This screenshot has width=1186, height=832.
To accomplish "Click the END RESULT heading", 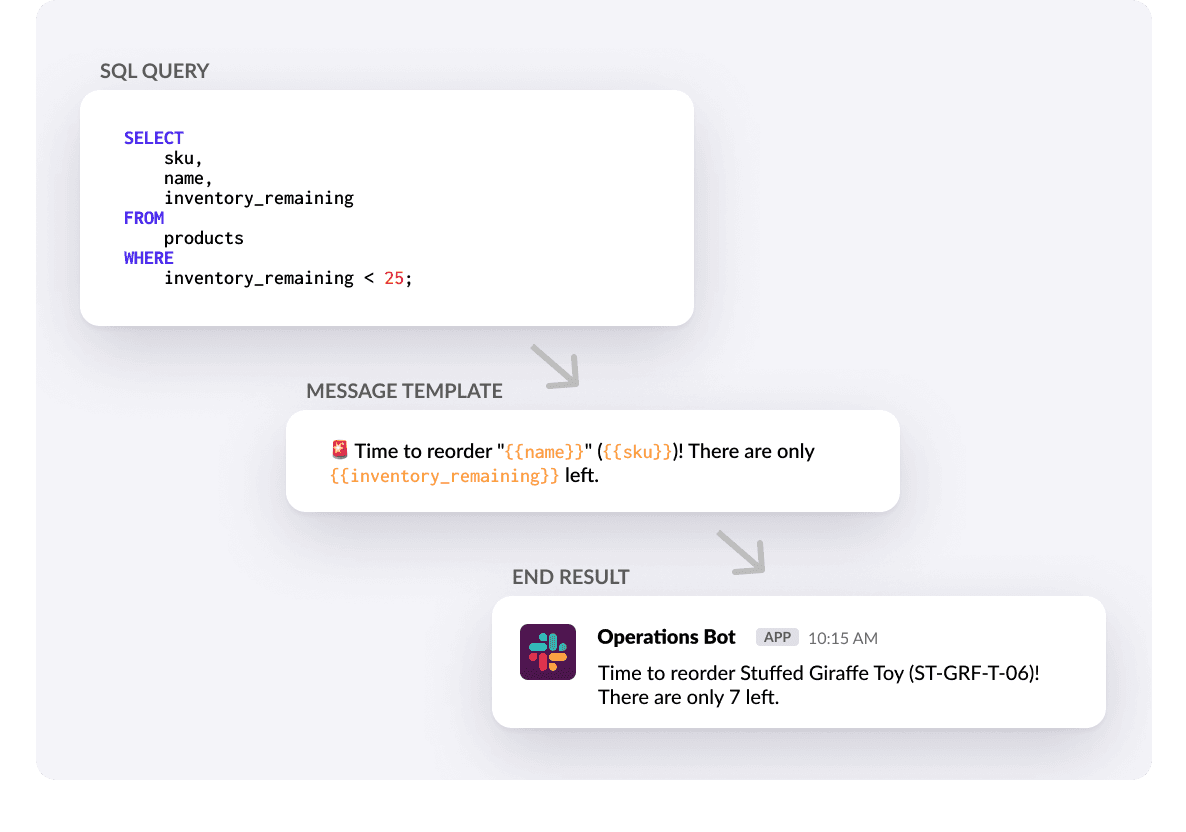I will pyautogui.click(x=571, y=577).
